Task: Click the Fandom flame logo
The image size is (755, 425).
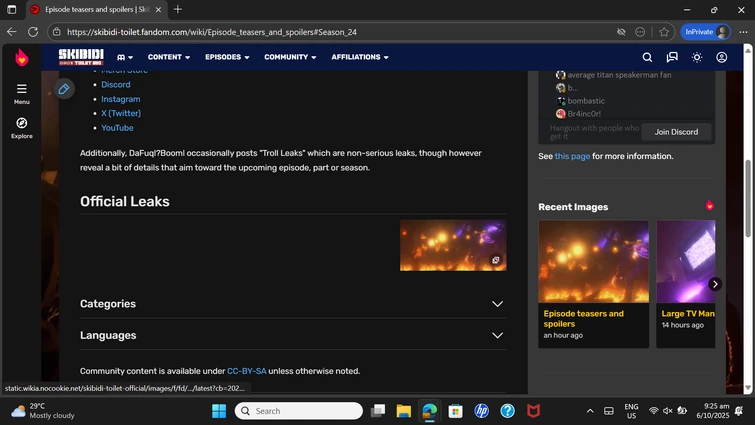Action: [22, 57]
